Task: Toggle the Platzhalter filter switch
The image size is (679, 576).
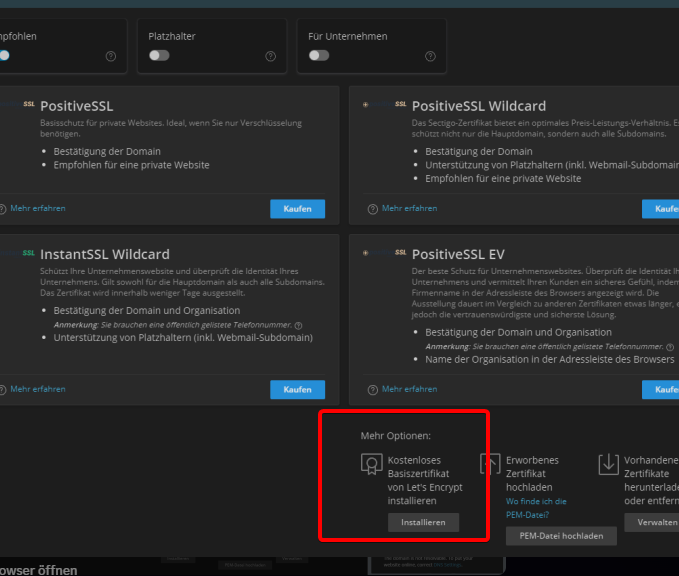Action: (x=159, y=56)
